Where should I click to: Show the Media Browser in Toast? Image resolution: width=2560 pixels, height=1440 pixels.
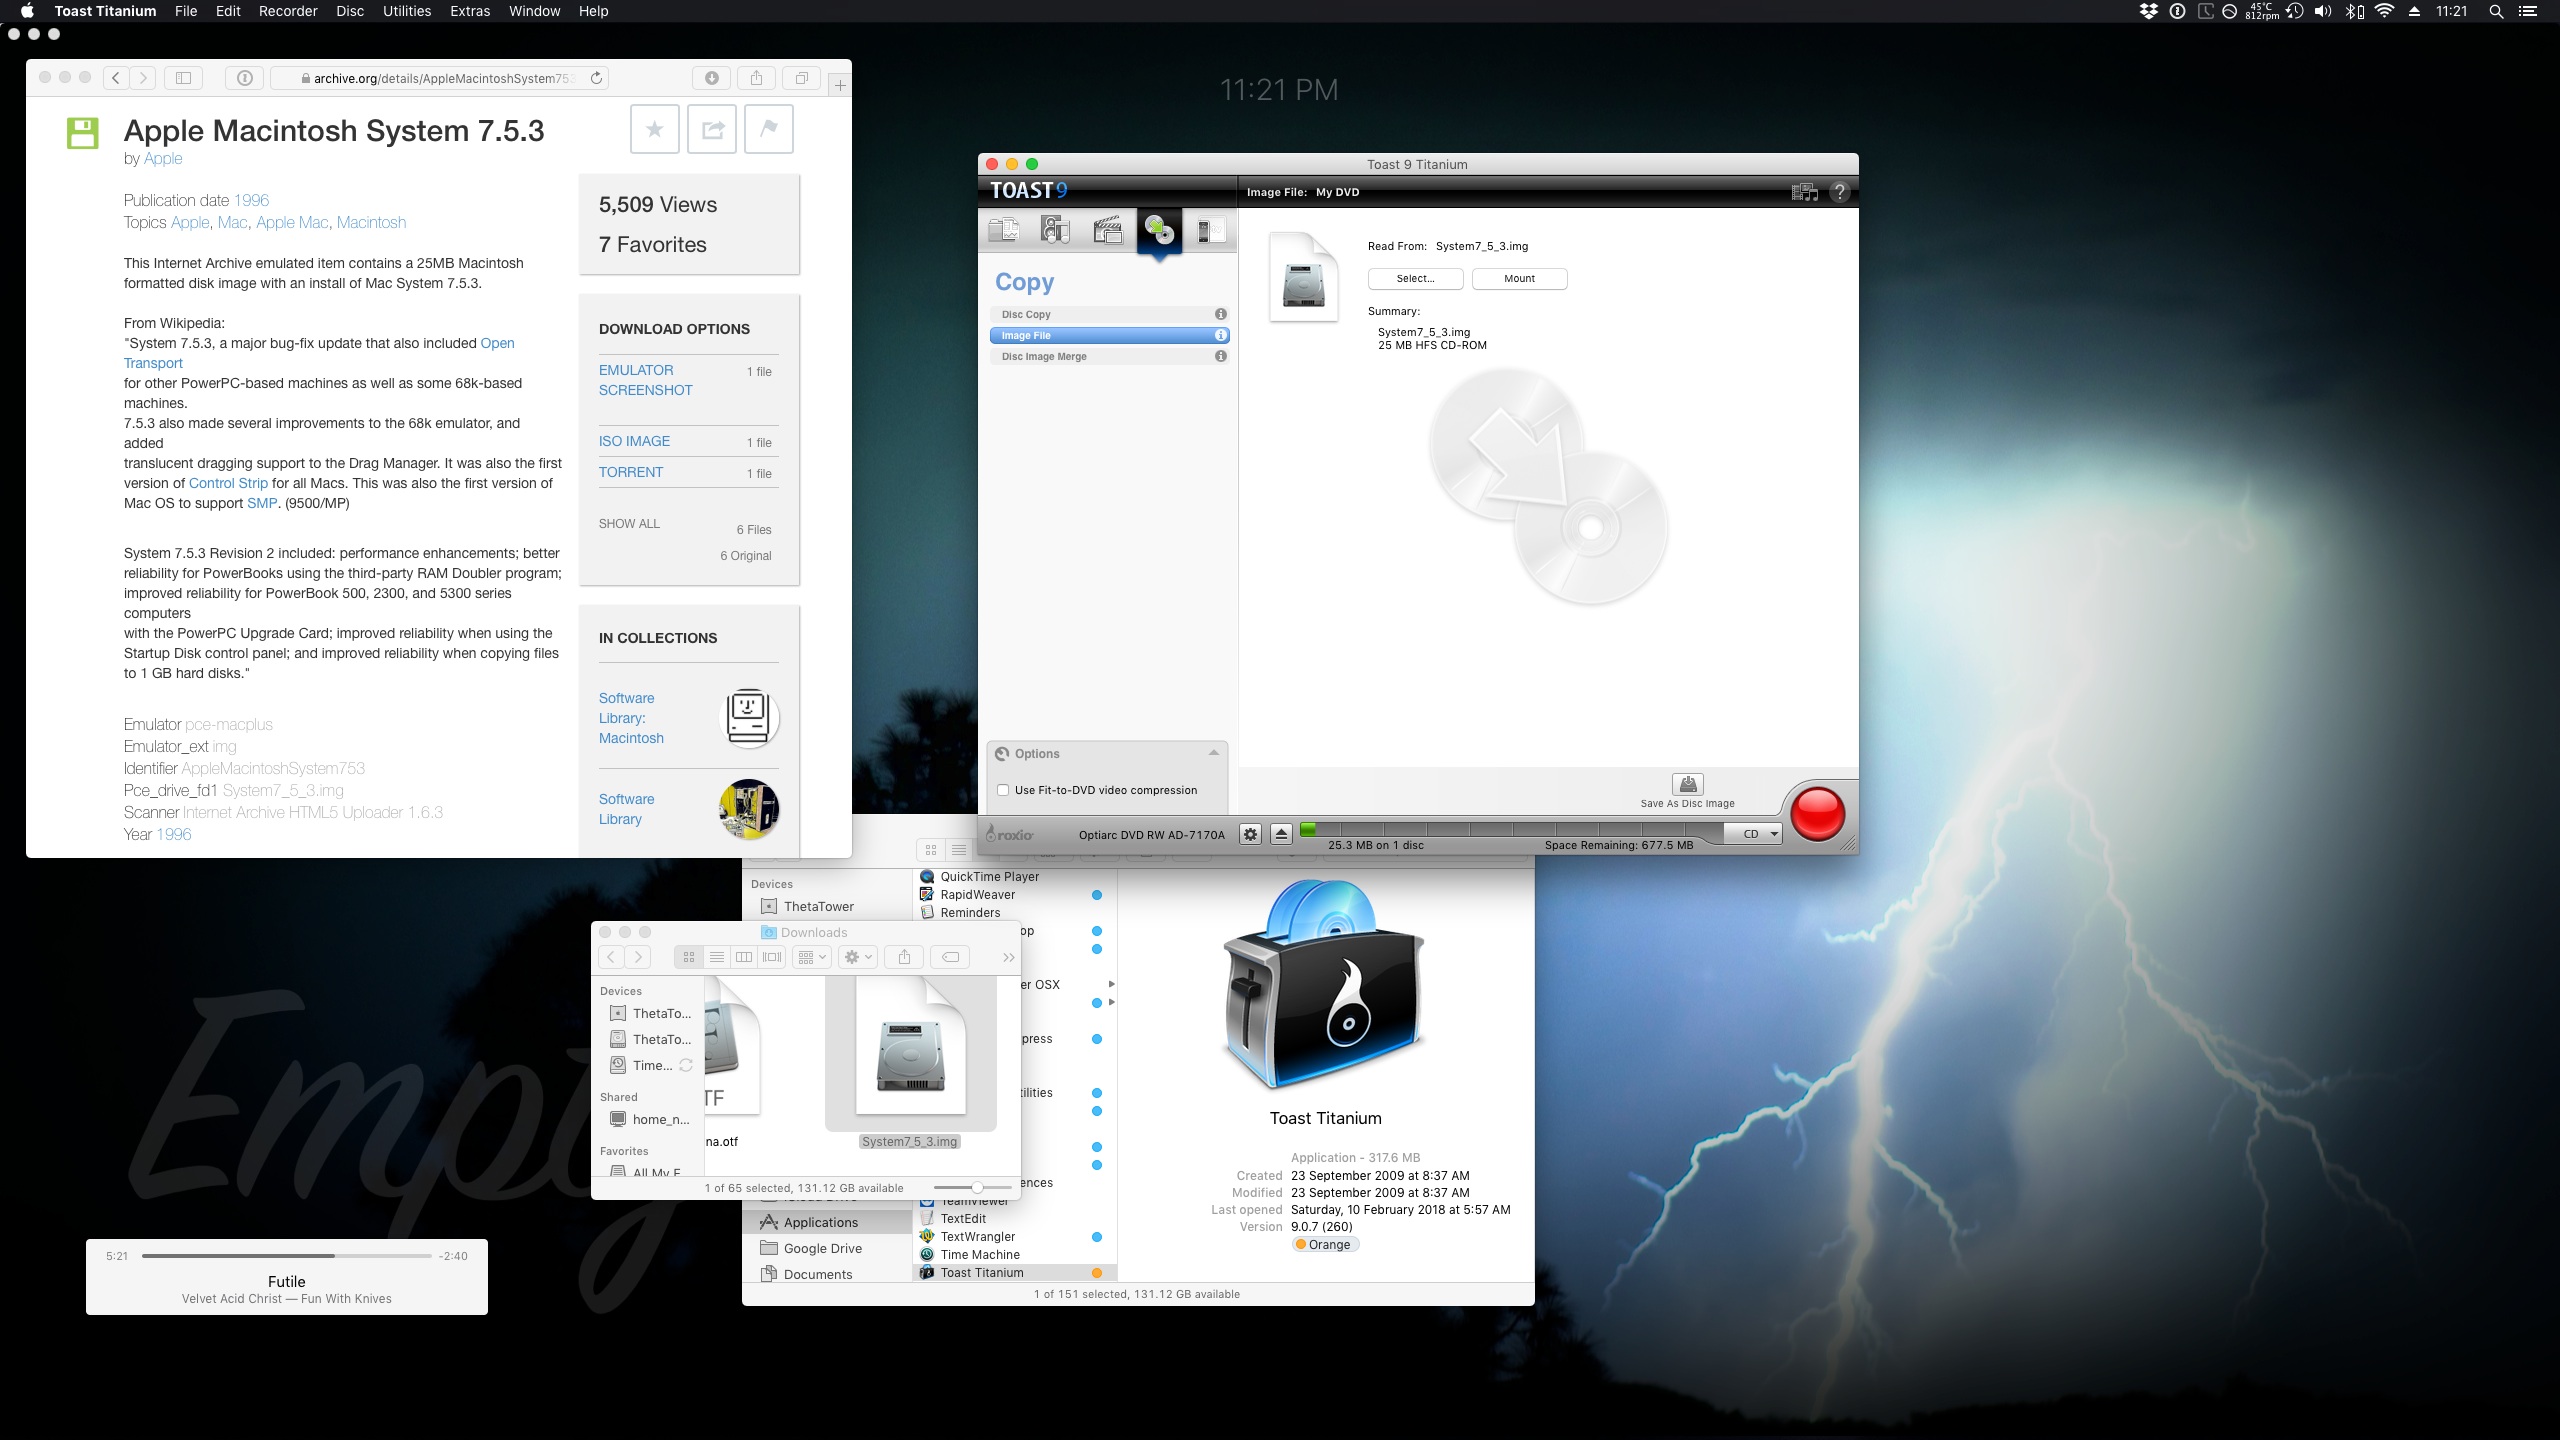point(1805,192)
